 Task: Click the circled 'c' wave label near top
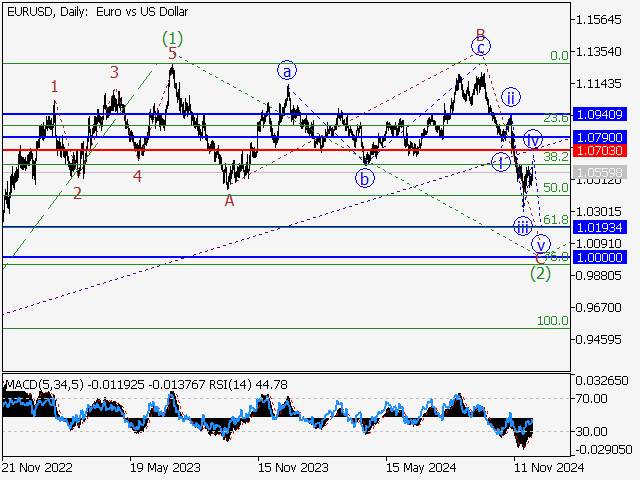(481, 47)
